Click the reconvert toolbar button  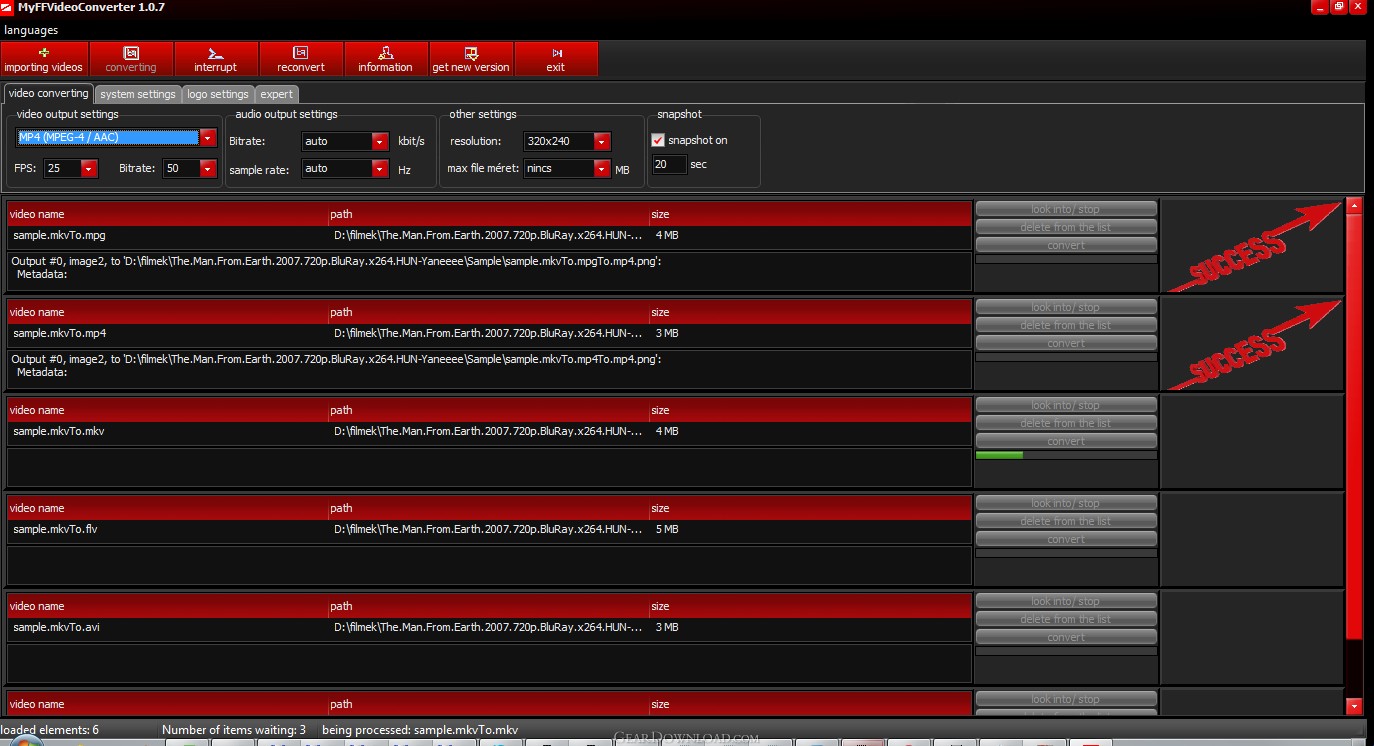tap(301, 59)
